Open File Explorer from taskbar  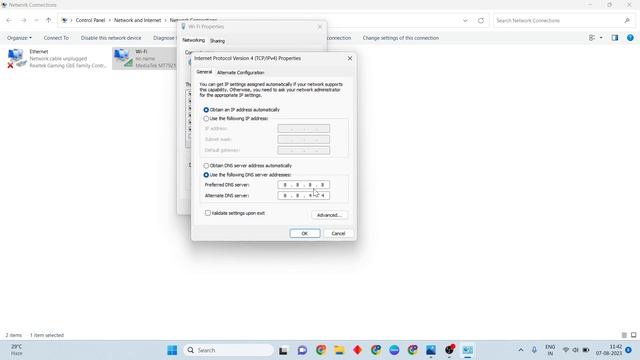[x=339, y=350]
